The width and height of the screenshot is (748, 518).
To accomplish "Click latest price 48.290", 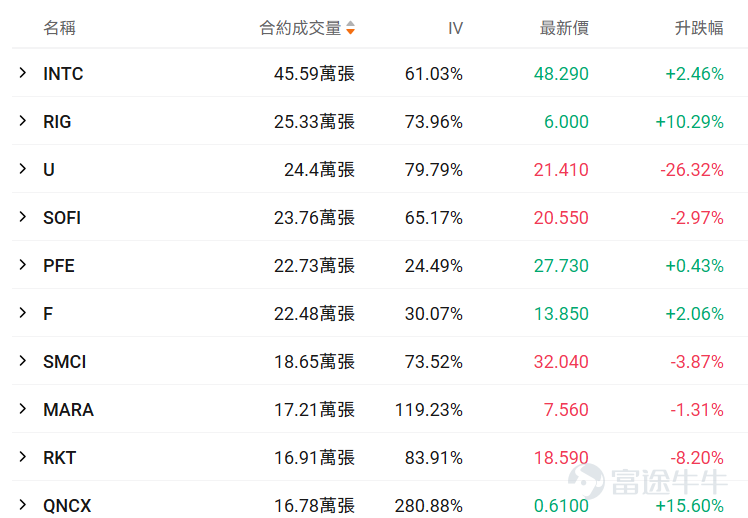I will click(561, 74).
